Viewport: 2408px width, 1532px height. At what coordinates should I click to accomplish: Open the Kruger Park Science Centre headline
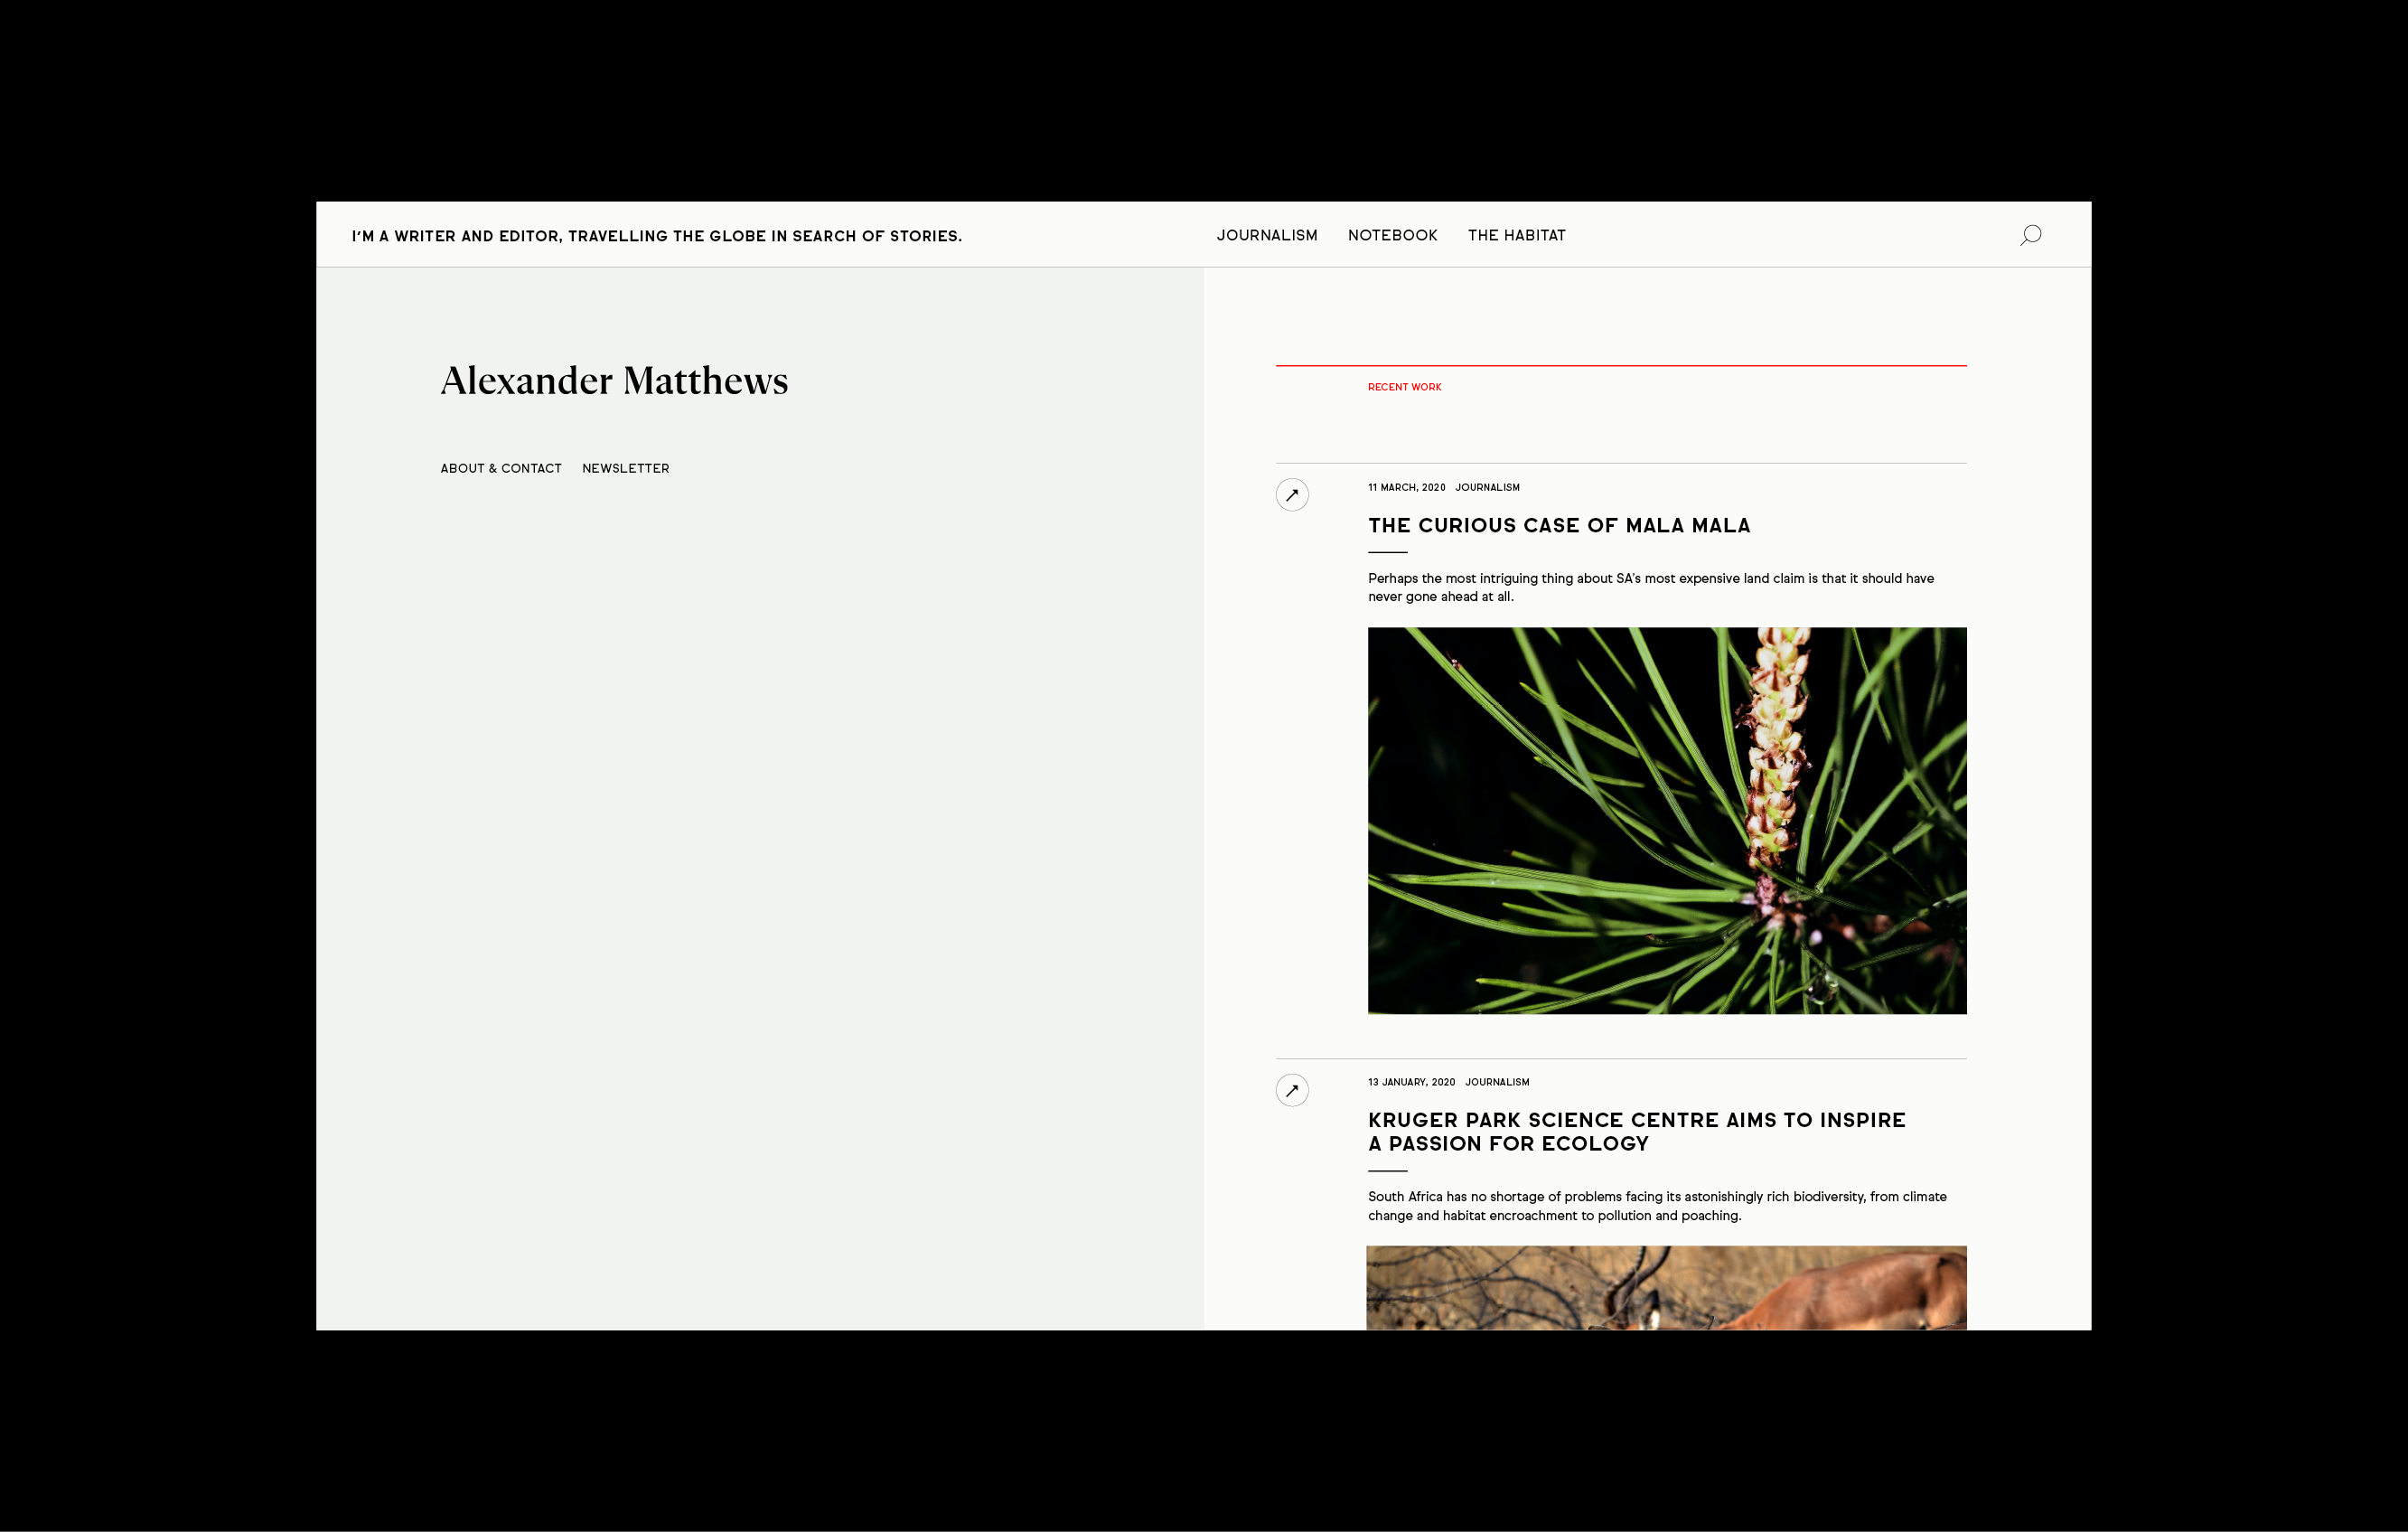(x=1636, y=1132)
